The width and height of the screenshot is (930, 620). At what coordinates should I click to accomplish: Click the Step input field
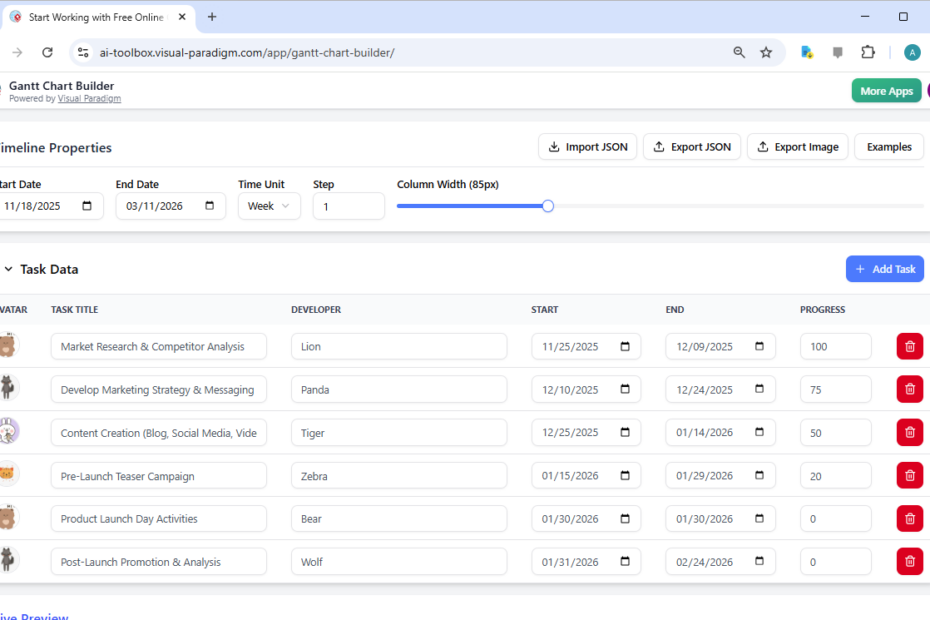[348, 205]
